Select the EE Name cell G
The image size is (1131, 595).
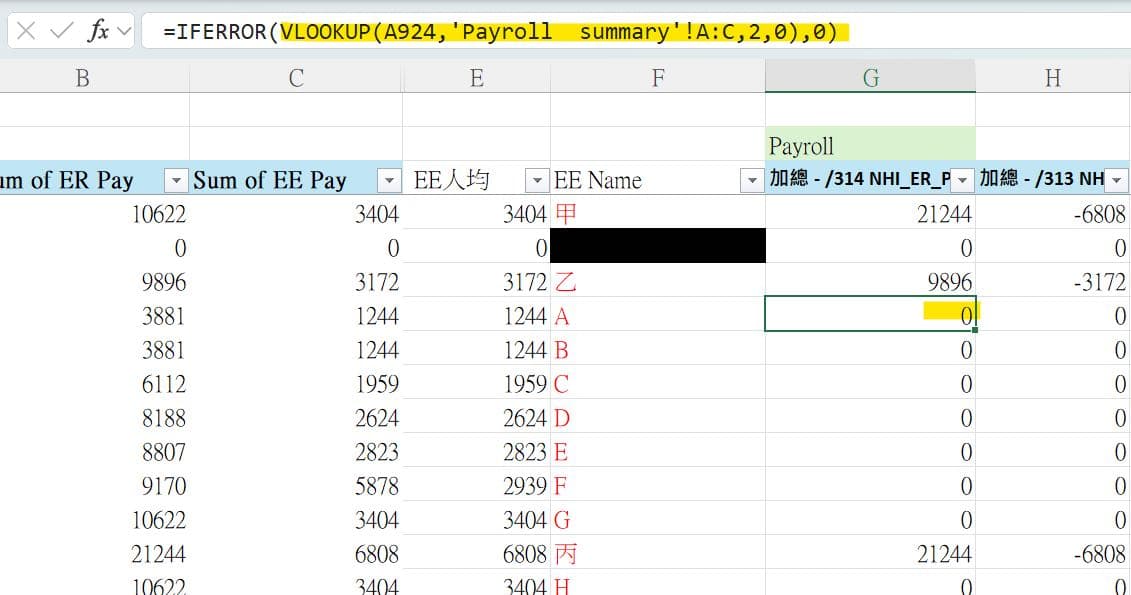(658, 519)
